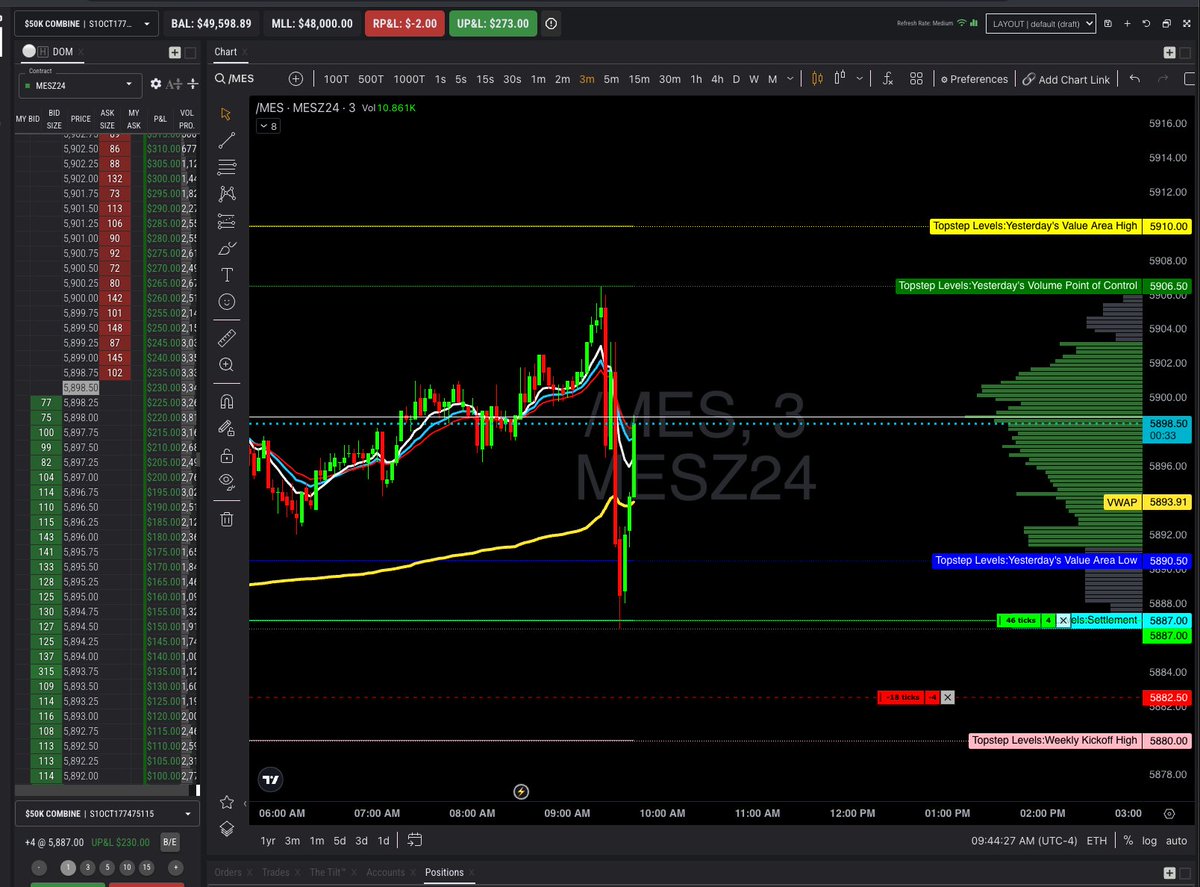Open the object tree layers icon
Screen dimensions: 1200x887
click(227, 829)
